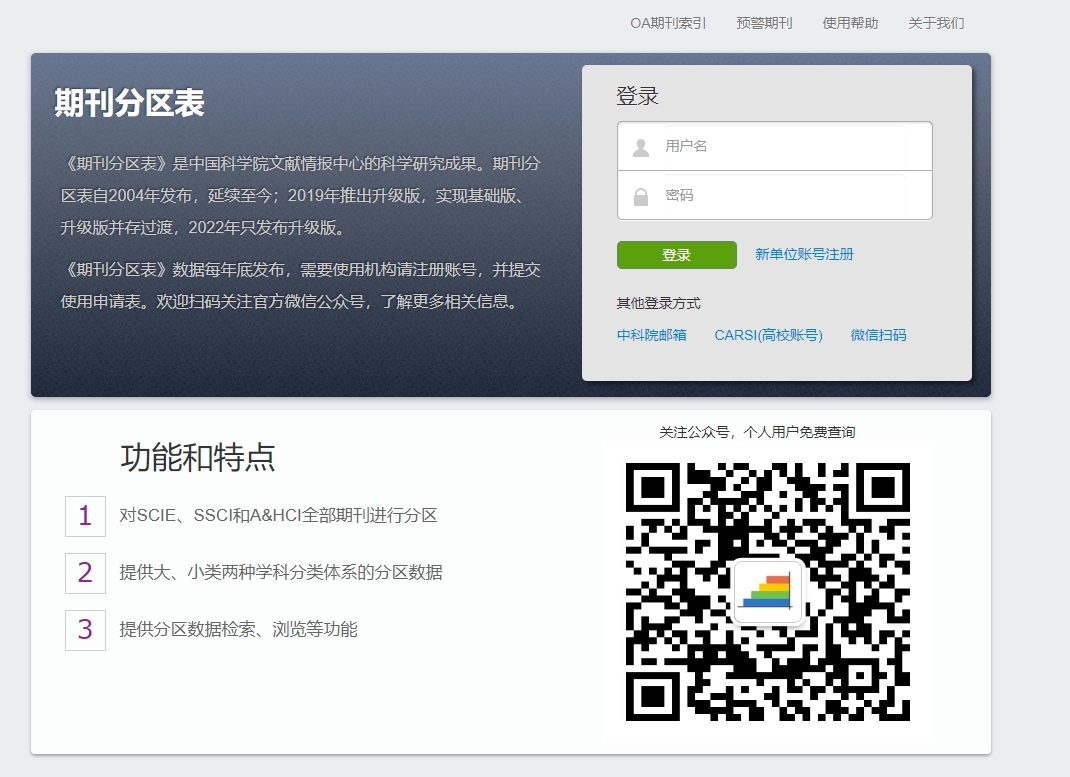This screenshot has height=777, width=1070.
Task: Click the padlock icon beside 密码
Action: coord(641,197)
